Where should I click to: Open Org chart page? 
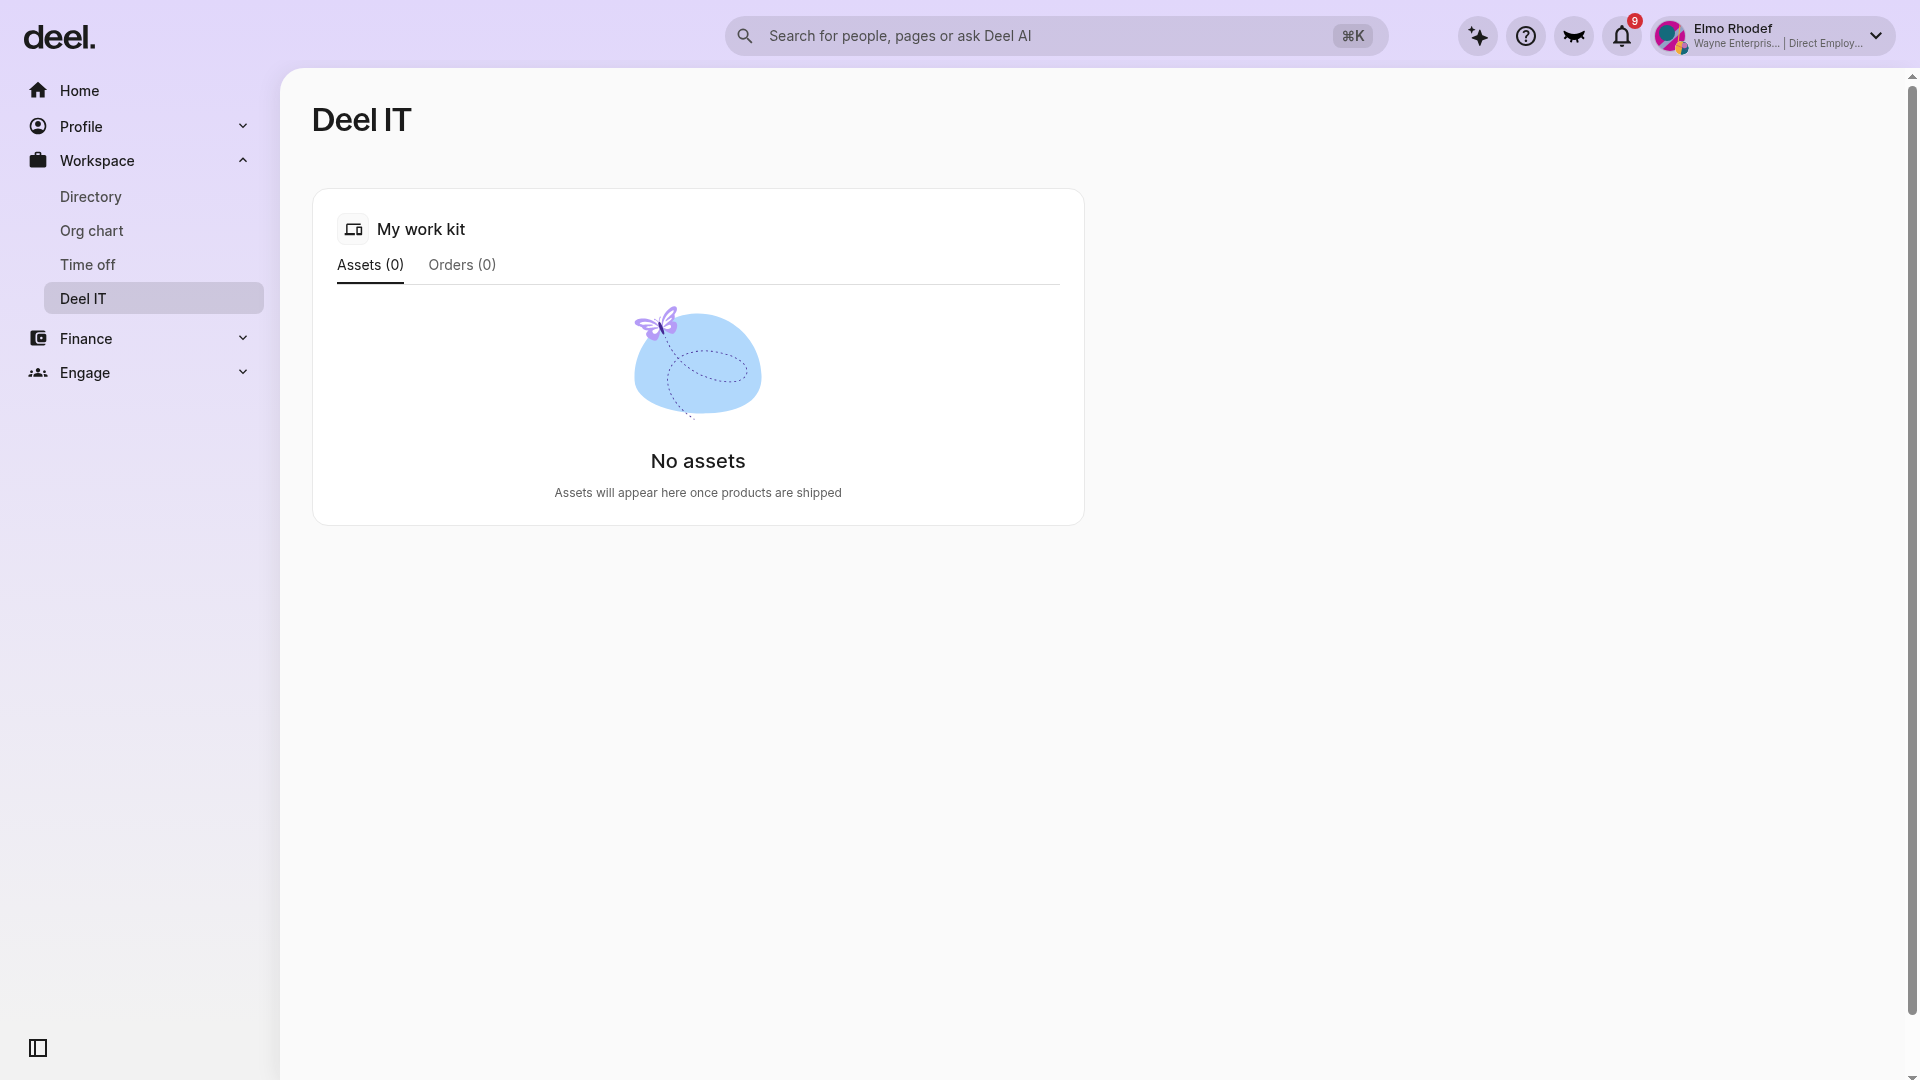[154, 231]
